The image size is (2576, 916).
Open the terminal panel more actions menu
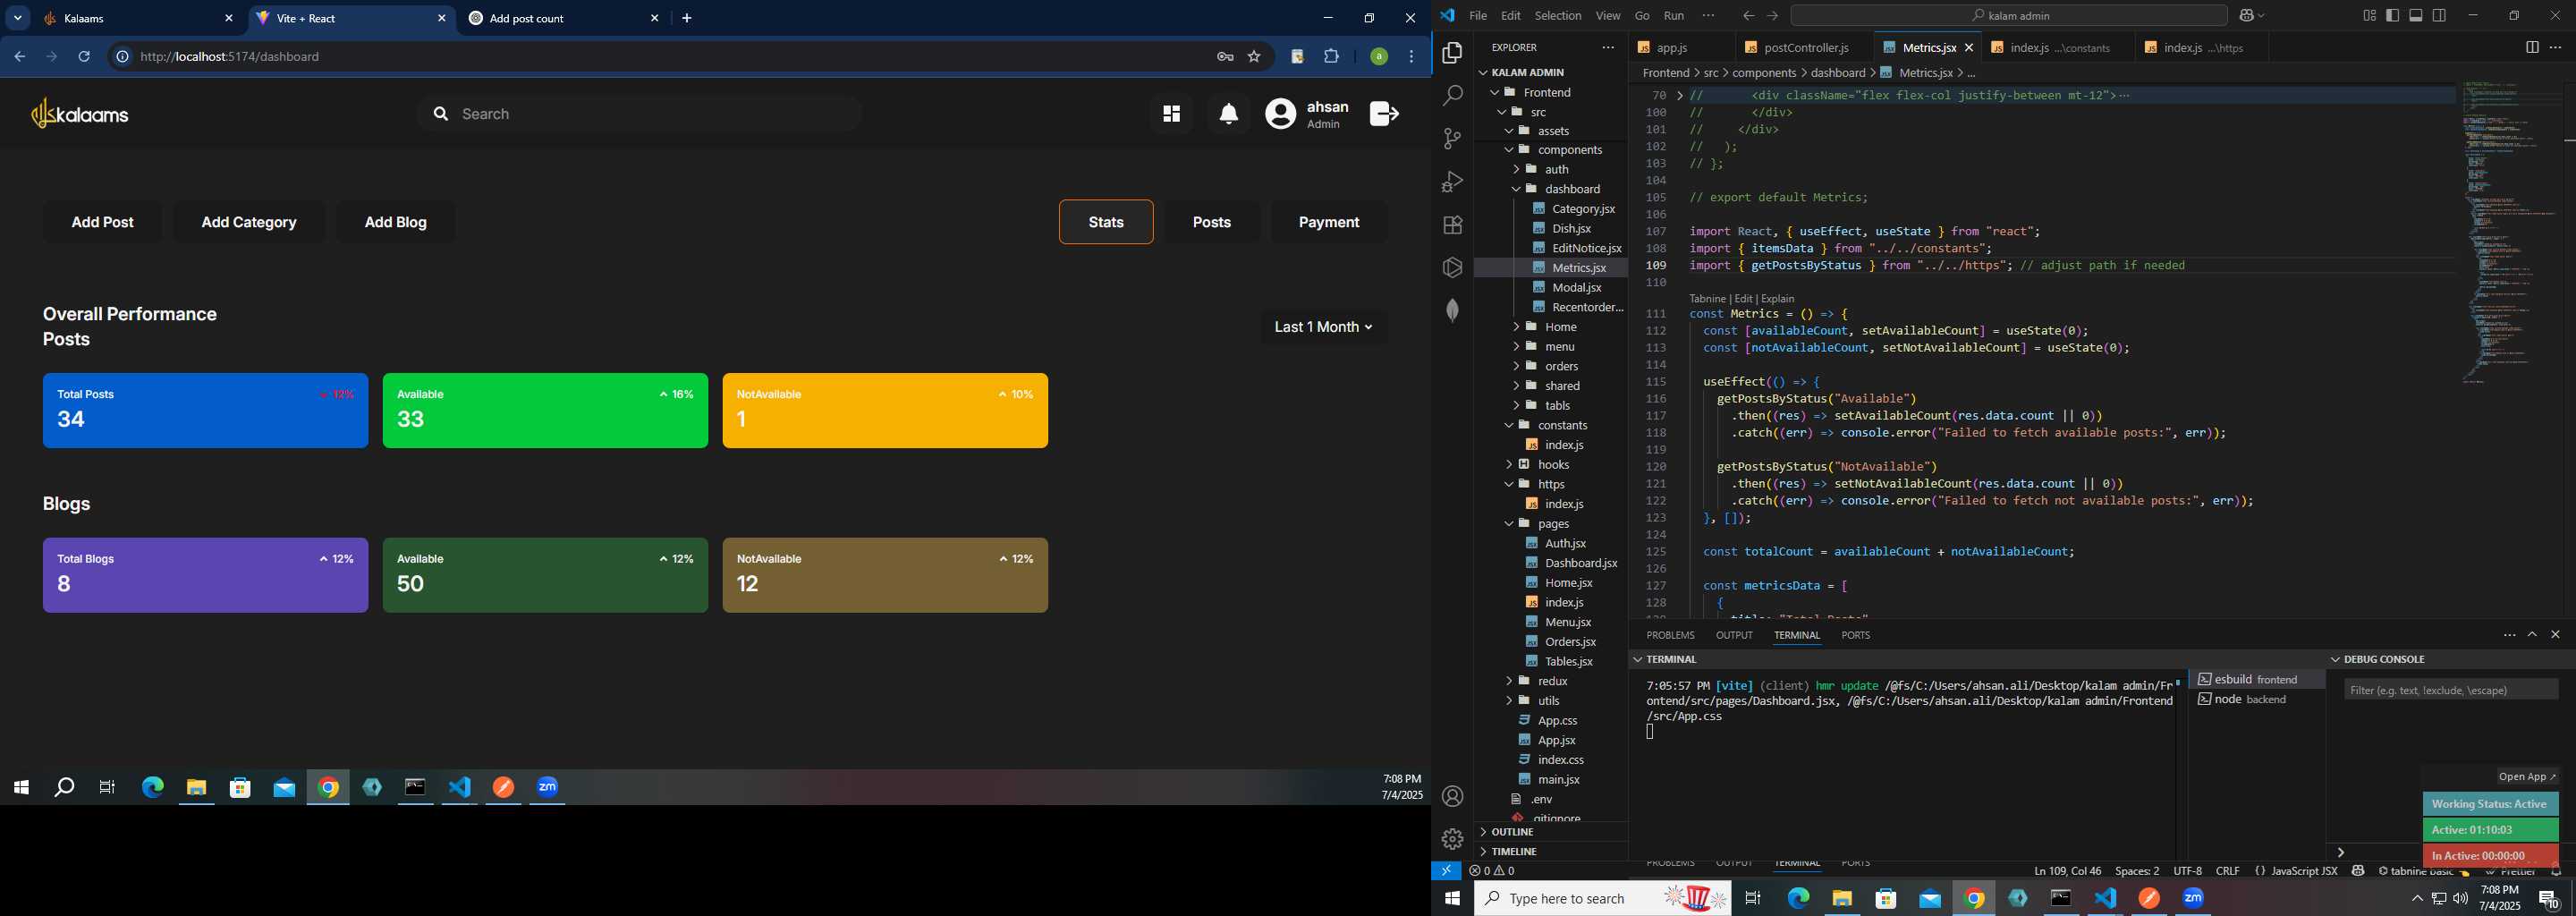(2509, 635)
